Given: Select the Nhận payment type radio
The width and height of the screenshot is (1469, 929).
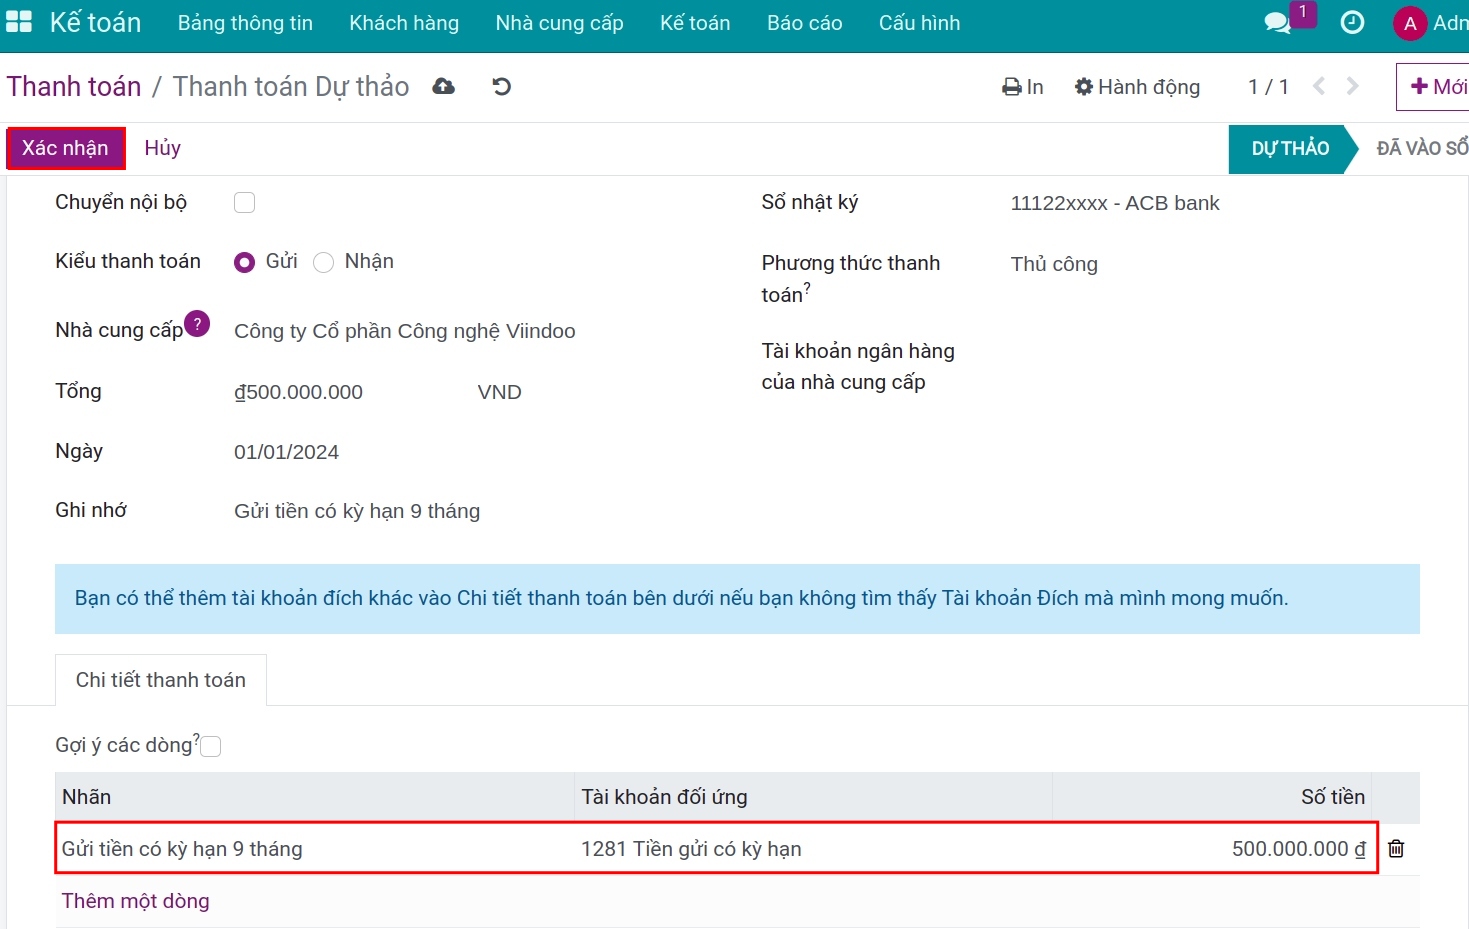Looking at the screenshot, I should click(x=323, y=262).
